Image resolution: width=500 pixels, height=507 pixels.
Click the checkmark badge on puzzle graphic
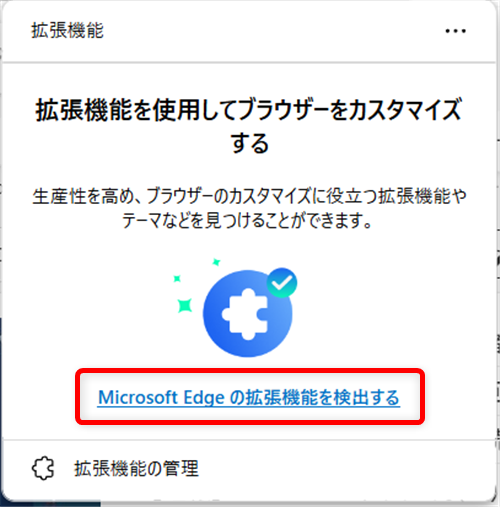282,283
